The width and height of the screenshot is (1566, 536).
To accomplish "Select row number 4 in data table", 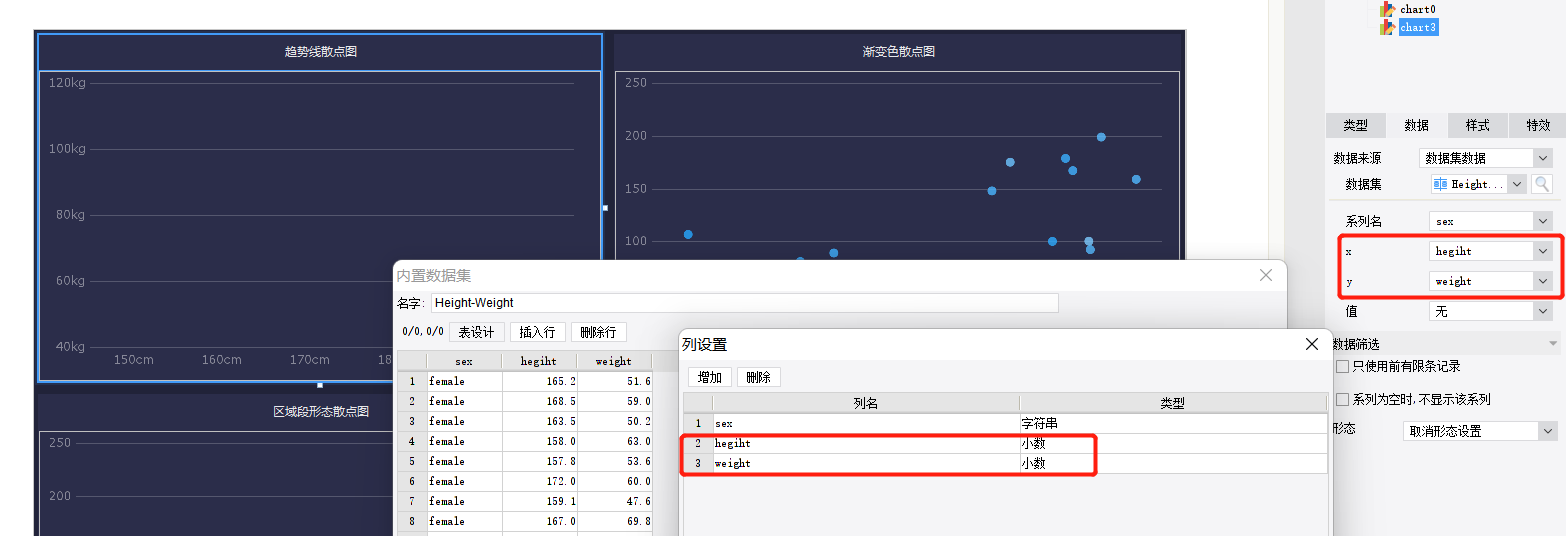I will tap(412, 441).
